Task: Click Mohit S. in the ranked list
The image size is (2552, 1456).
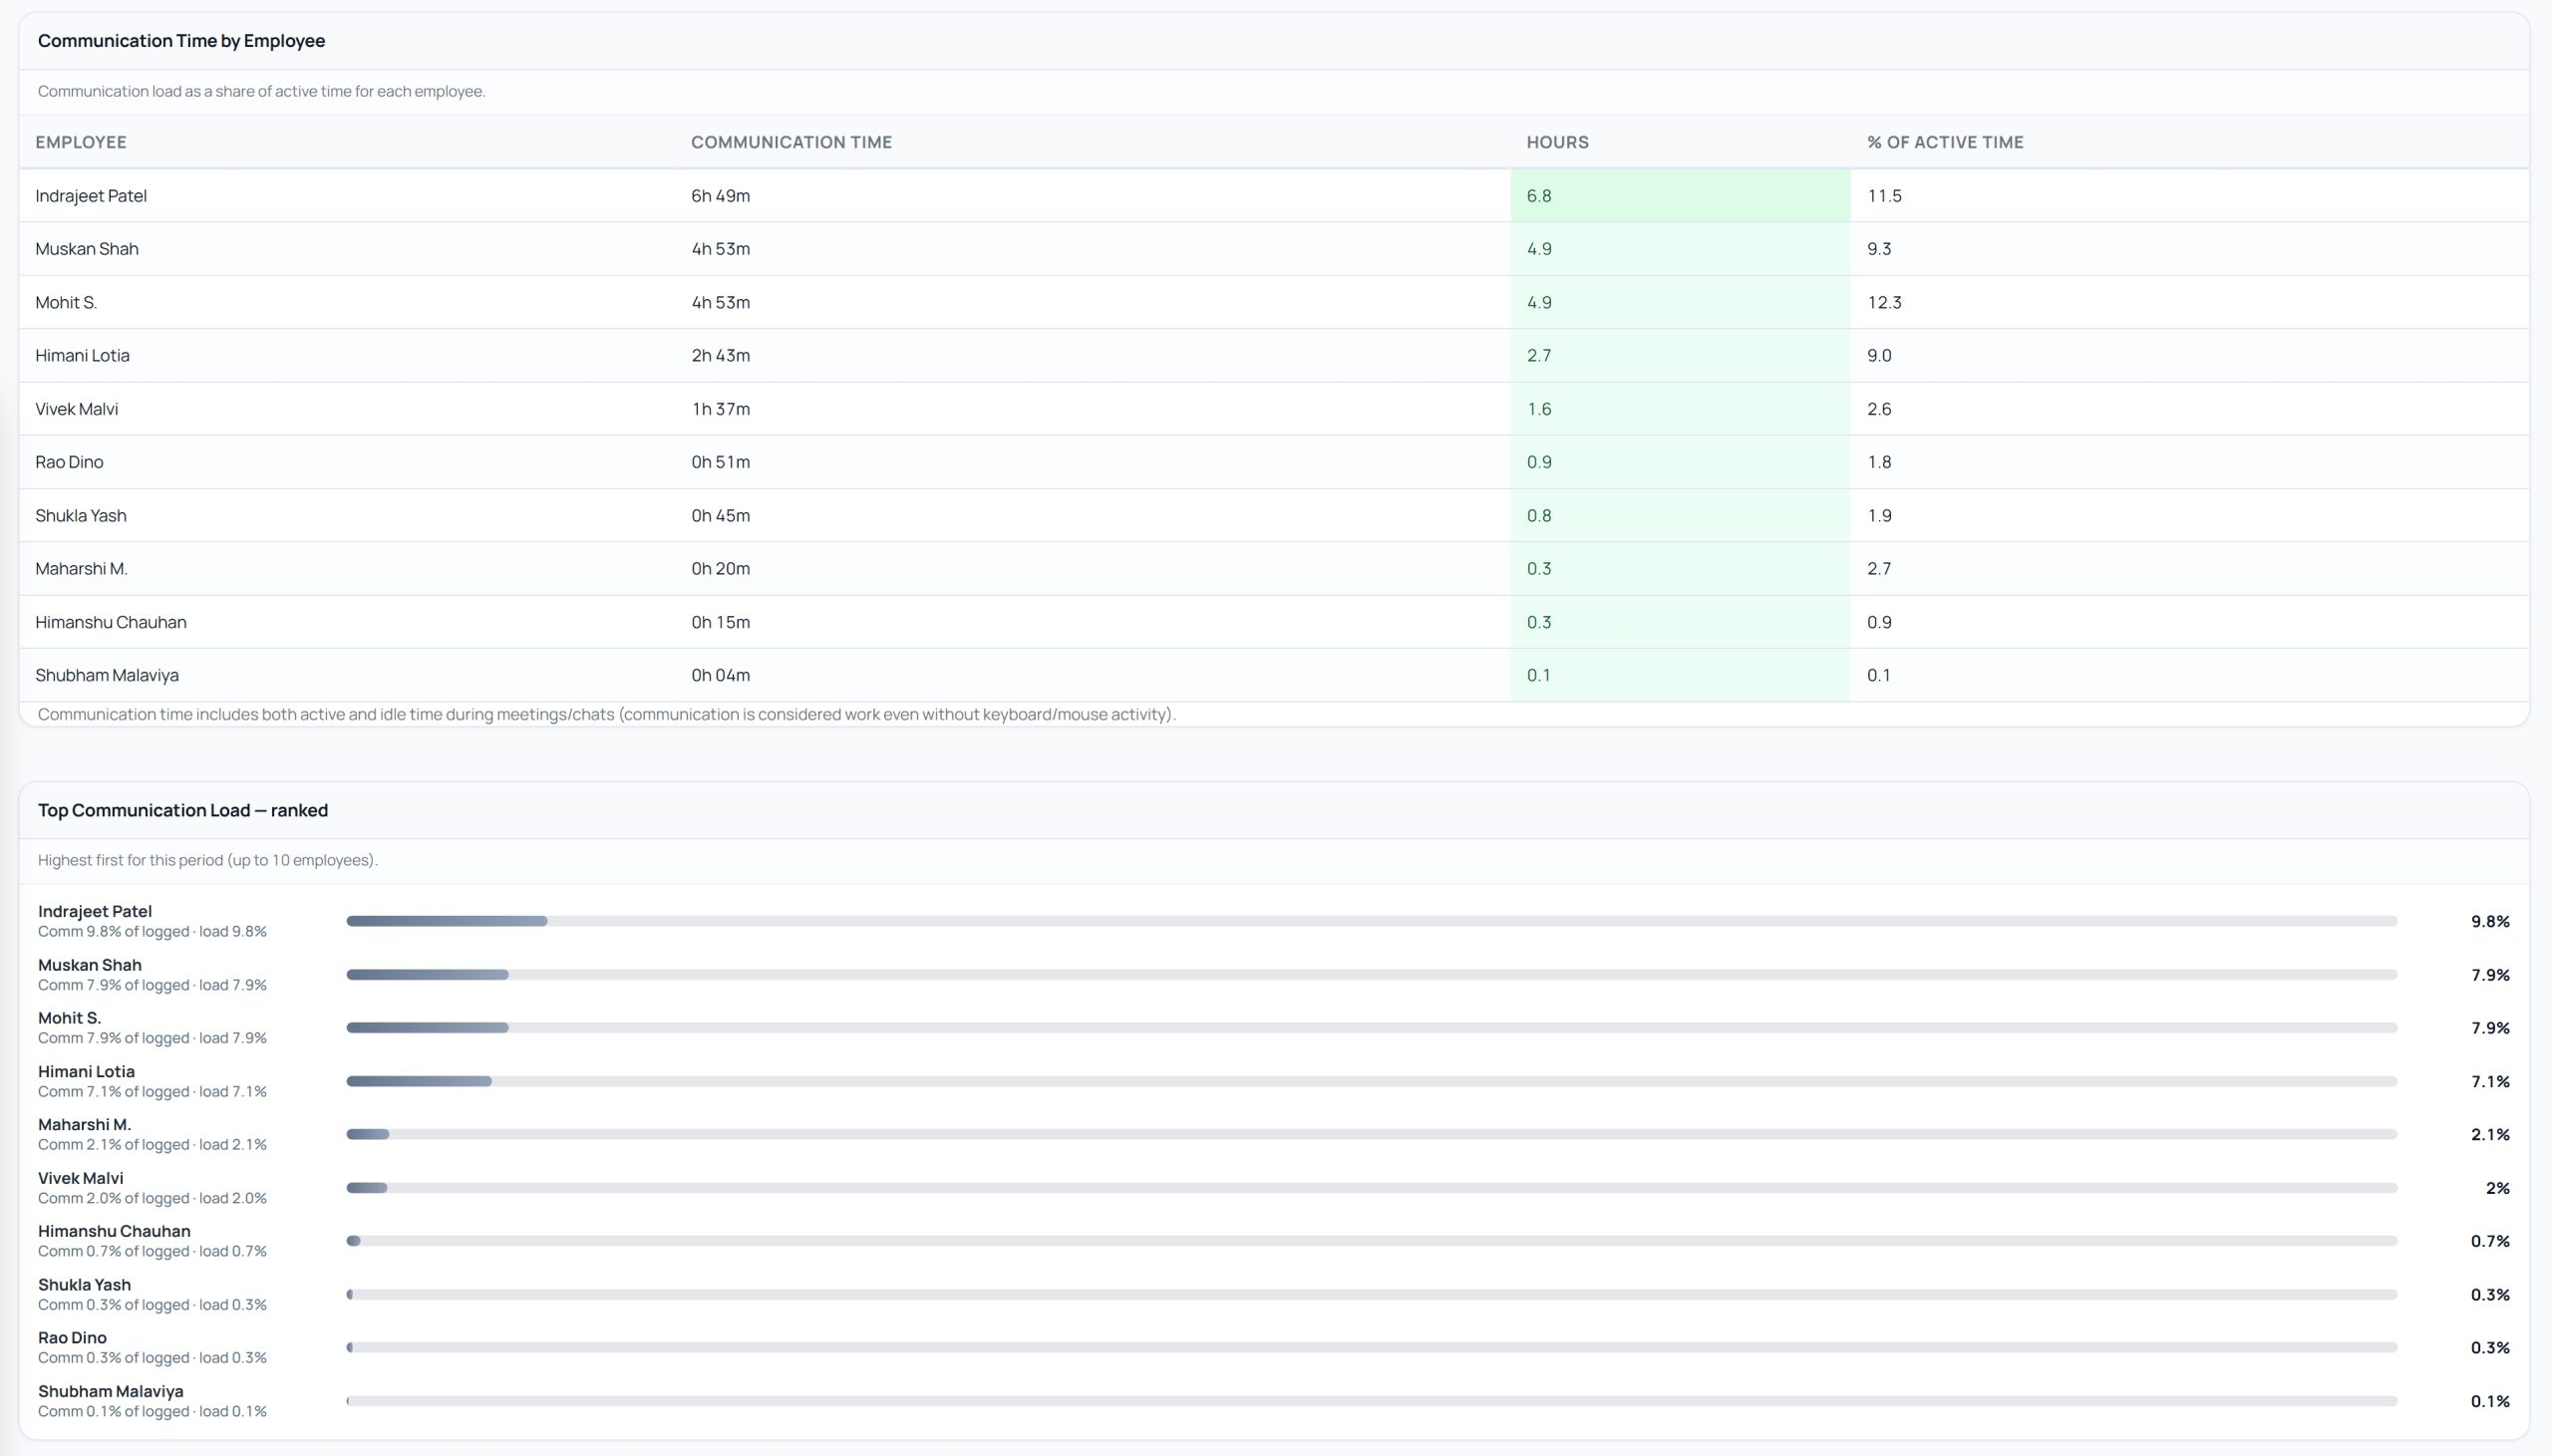Action: coord(69,1018)
